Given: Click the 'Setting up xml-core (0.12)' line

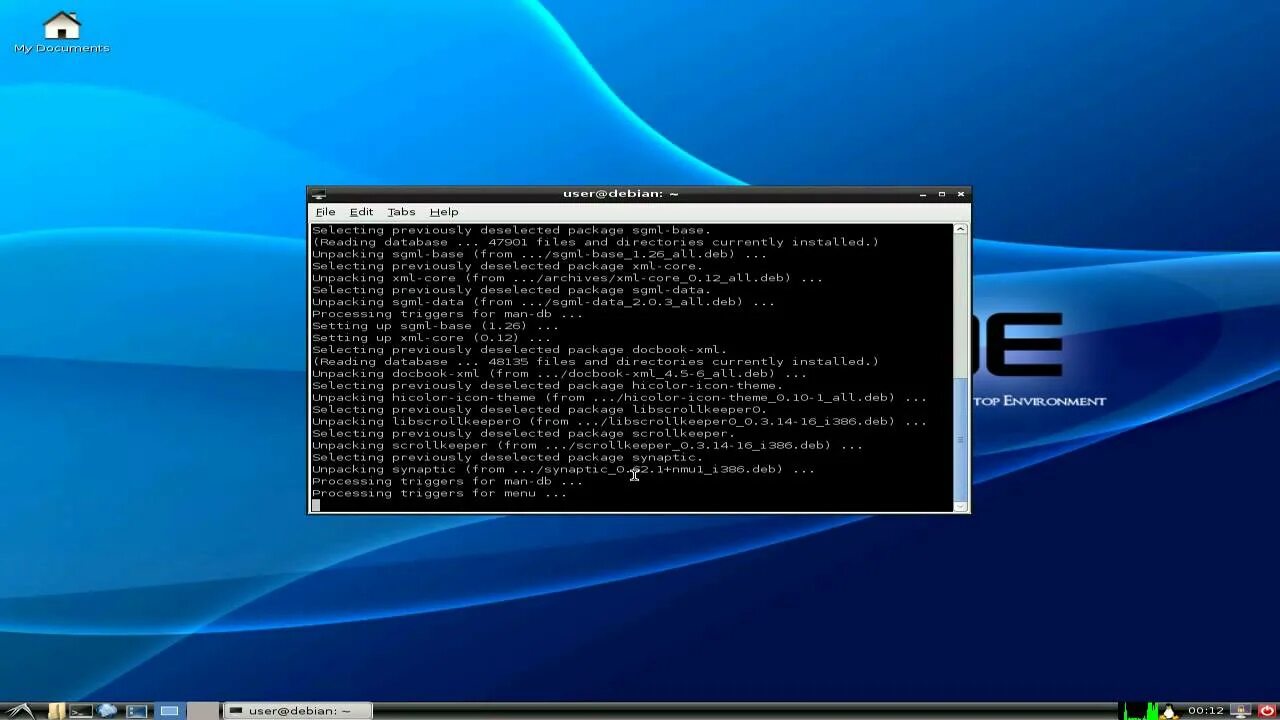Looking at the screenshot, I should [x=431, y=338].
